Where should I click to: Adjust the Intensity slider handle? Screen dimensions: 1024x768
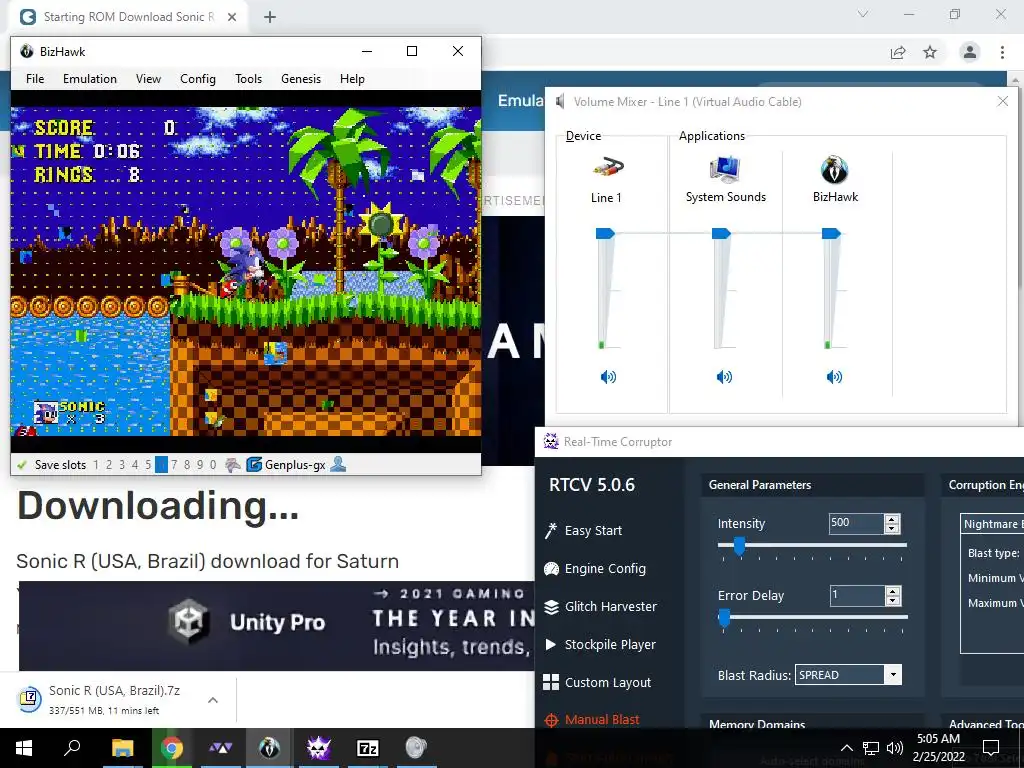(x=739, y=545)
